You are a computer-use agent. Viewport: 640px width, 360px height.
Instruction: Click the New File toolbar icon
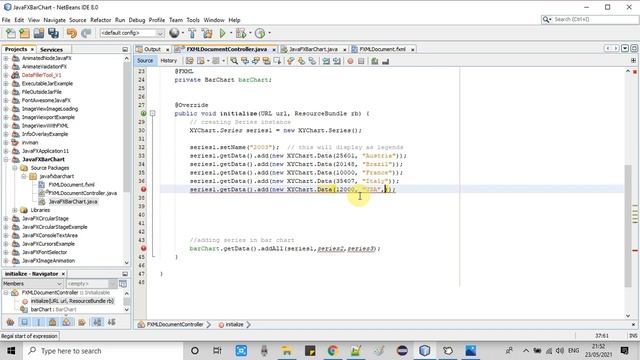(11, 33)
